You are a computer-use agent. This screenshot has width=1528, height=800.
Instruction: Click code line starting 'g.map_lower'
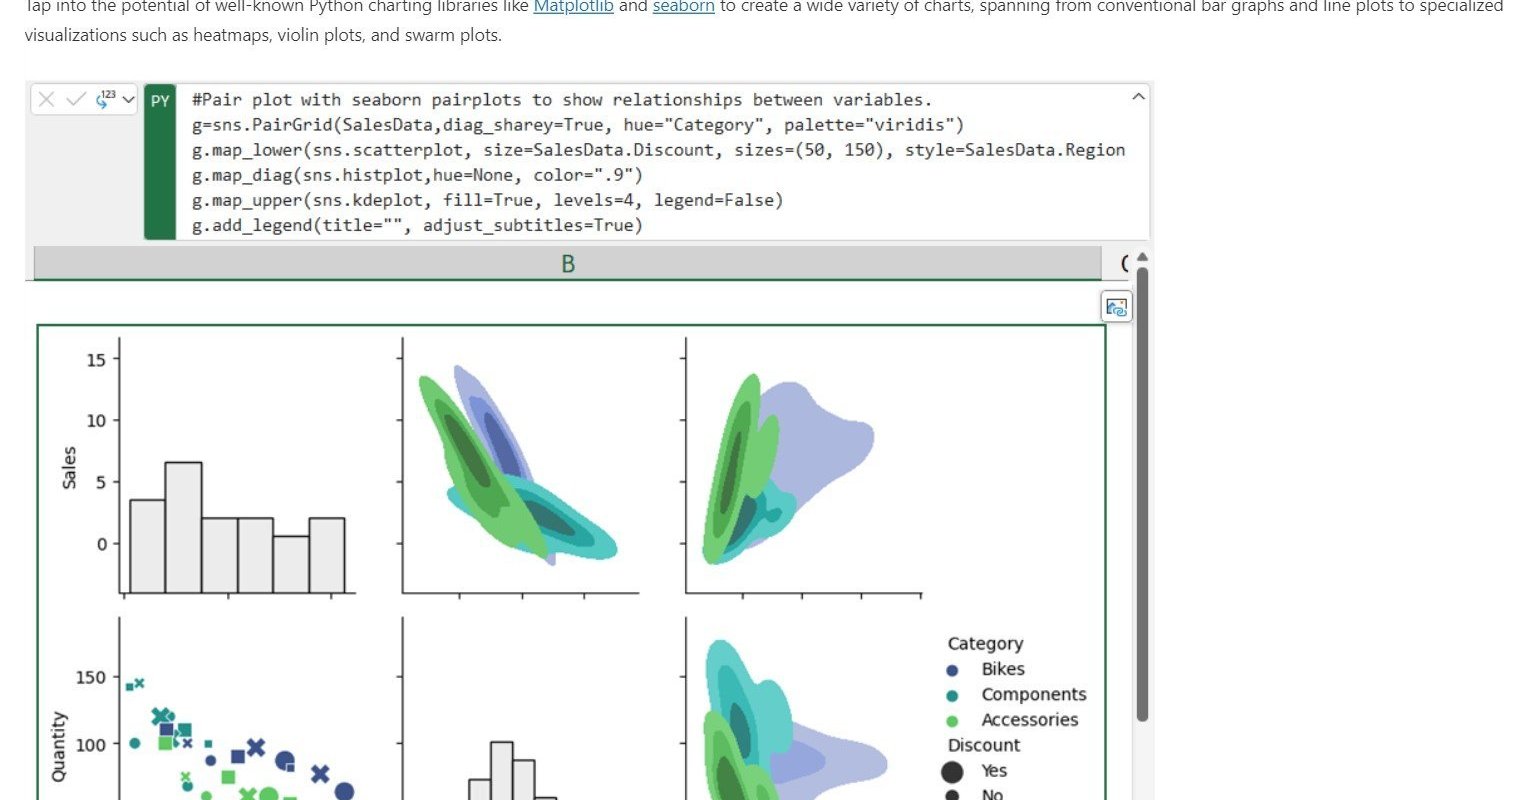click(658, 150)
